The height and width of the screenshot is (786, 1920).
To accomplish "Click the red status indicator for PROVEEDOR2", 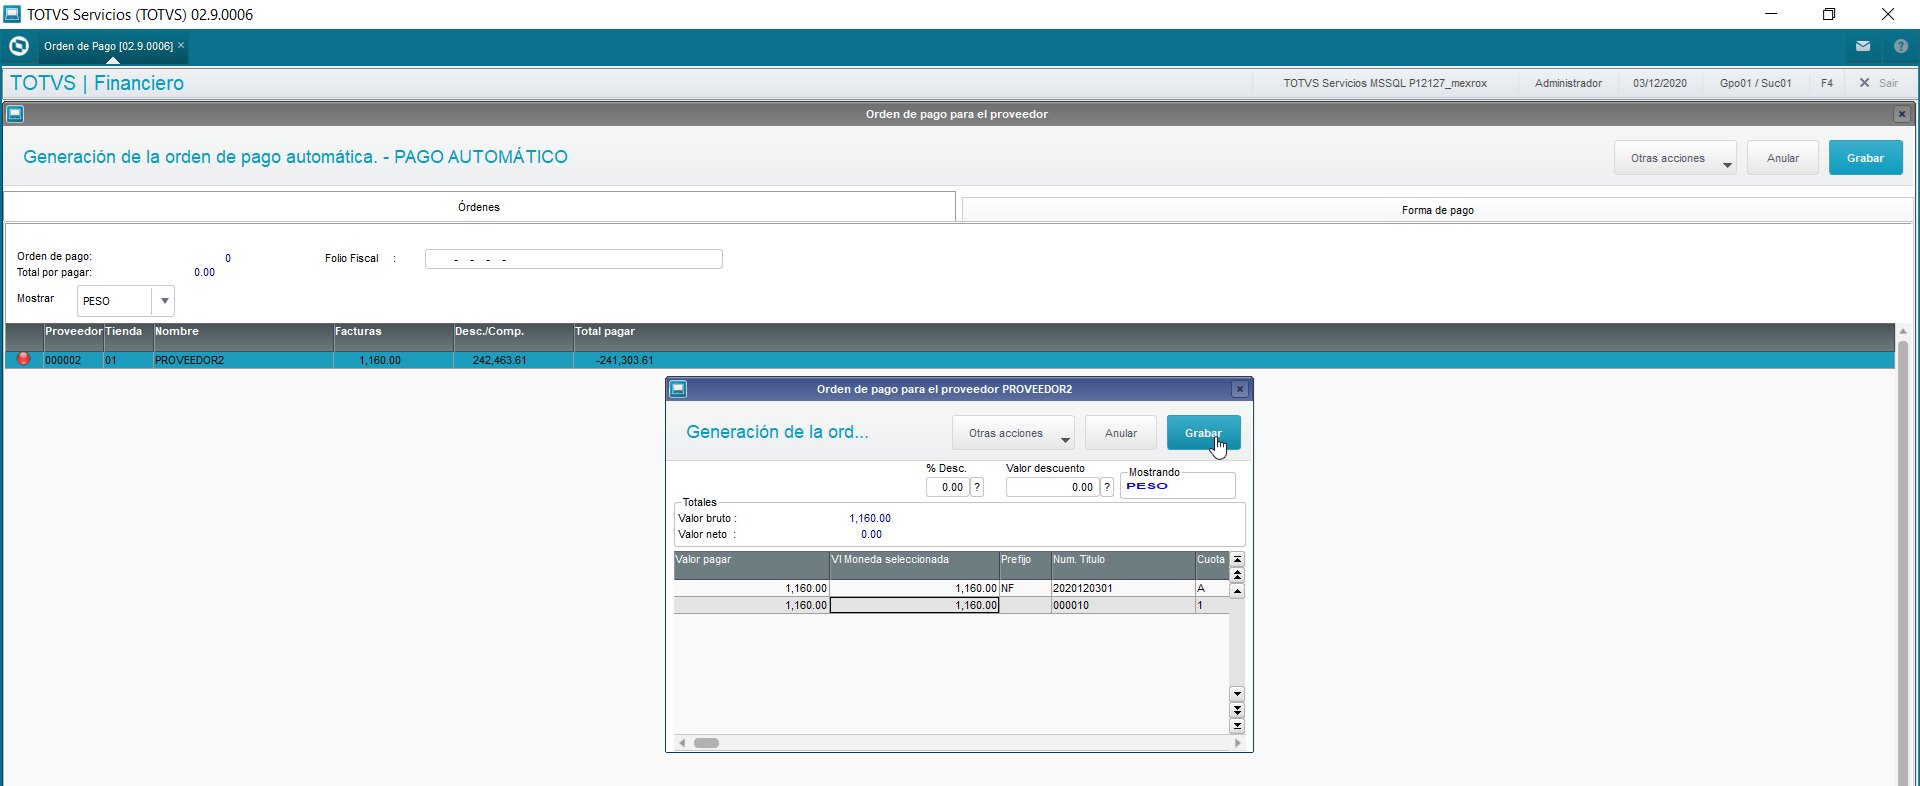I will pos(24,359).
